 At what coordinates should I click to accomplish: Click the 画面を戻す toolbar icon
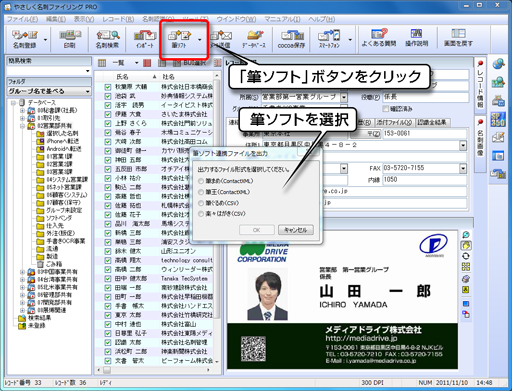tap(458, 38)
